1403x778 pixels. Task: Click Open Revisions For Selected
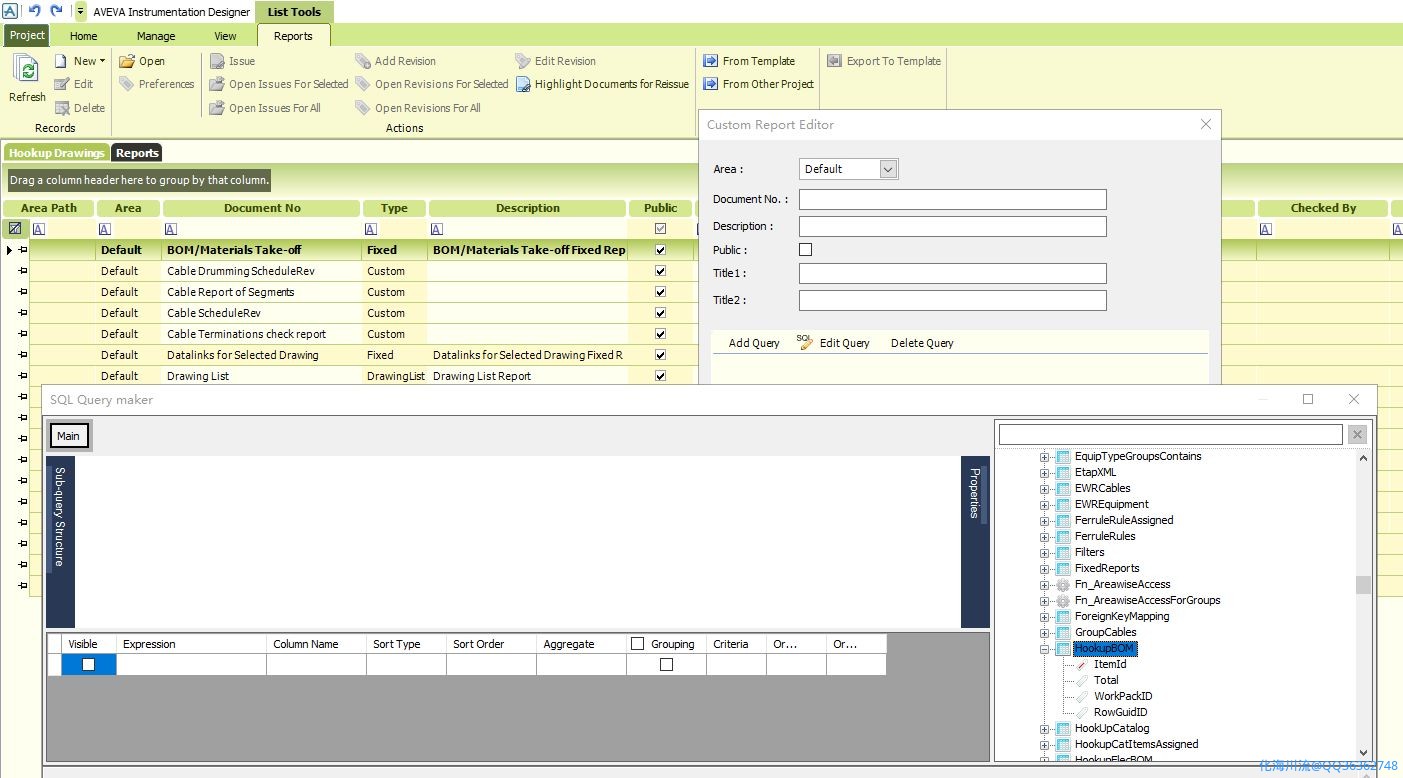[x=432, y=84]
